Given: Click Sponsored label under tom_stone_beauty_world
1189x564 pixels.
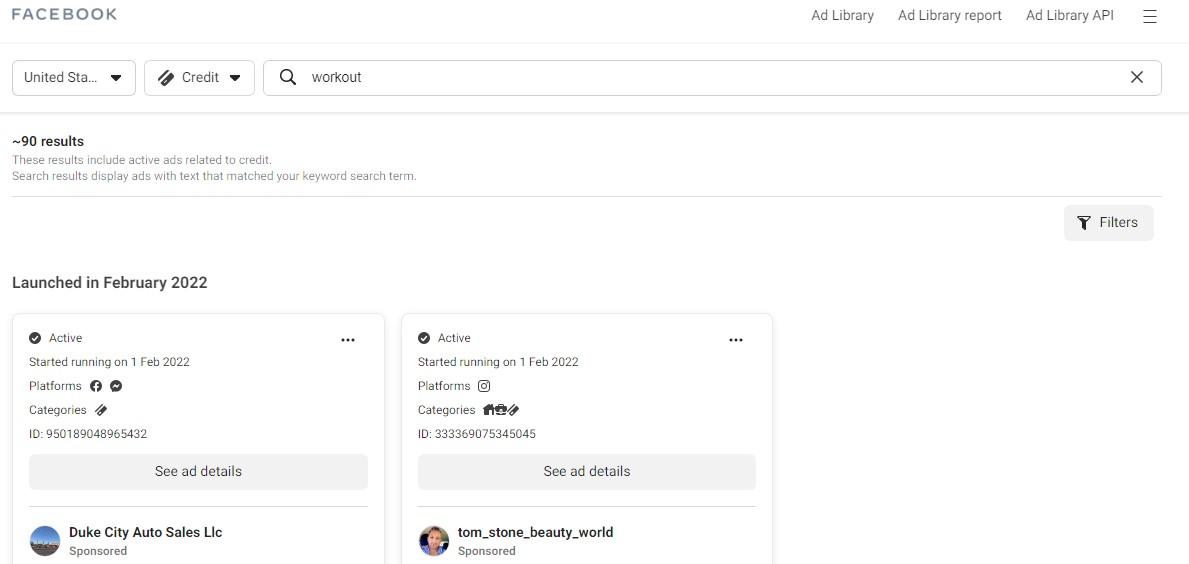Looking at the screenshot, I should tap(487, 551).
